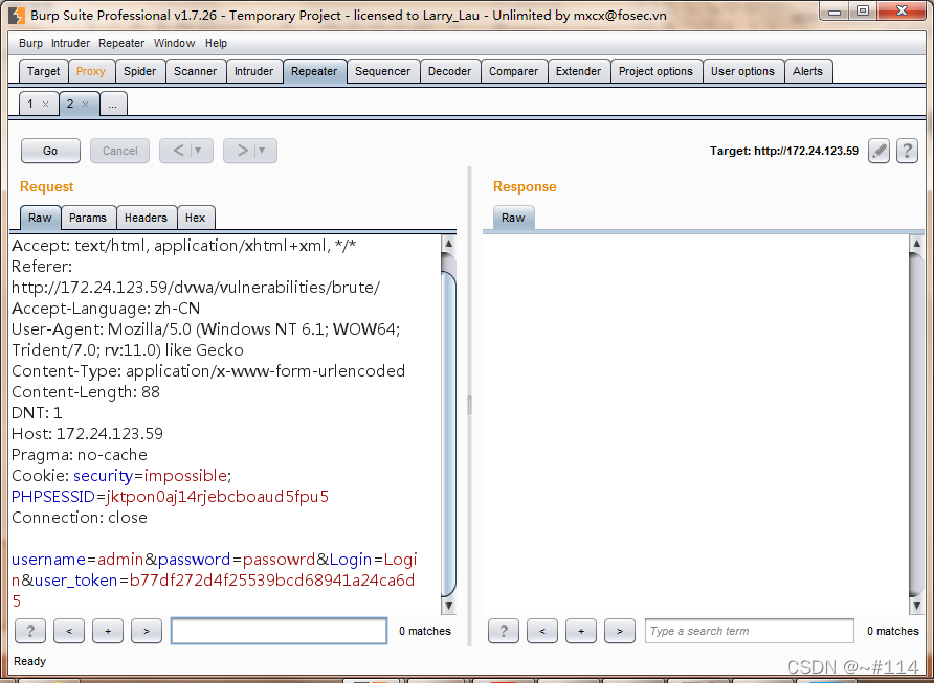Go to next match in response search
This screenshot has width=934, height=684.
(x=619, y=631)
